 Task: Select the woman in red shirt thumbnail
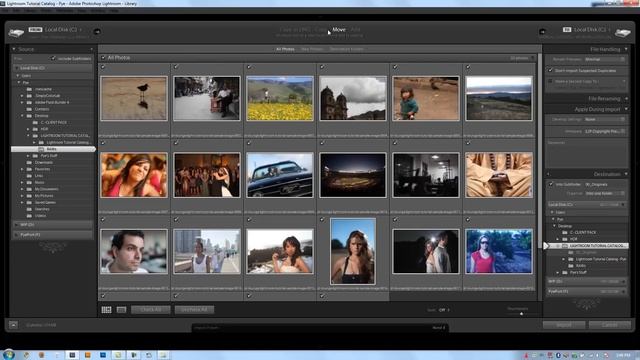499,251
